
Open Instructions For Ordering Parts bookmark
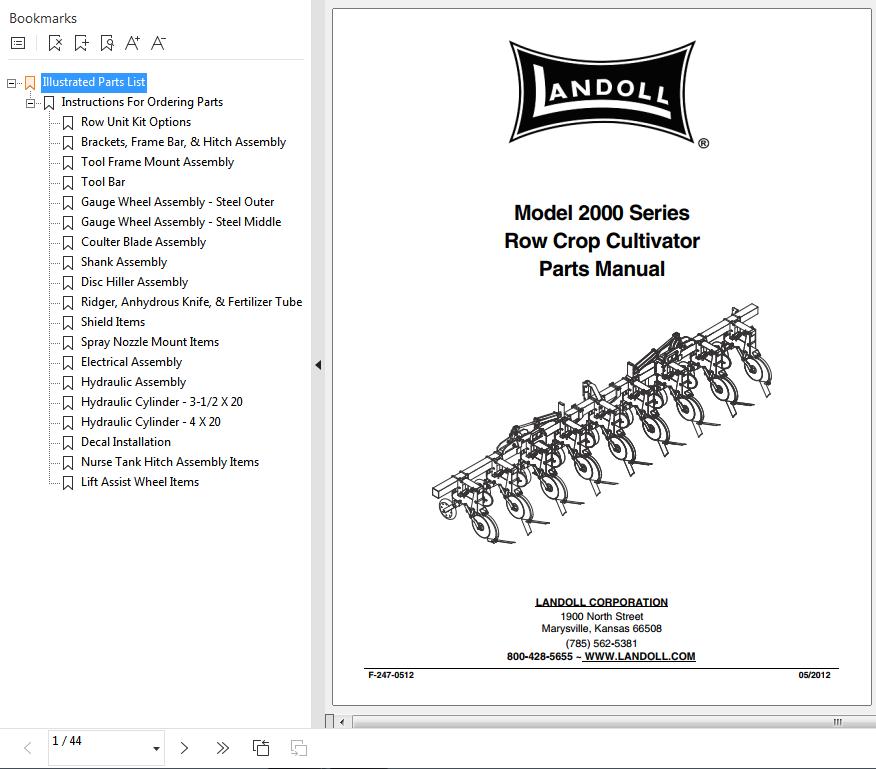coord(142,102)
